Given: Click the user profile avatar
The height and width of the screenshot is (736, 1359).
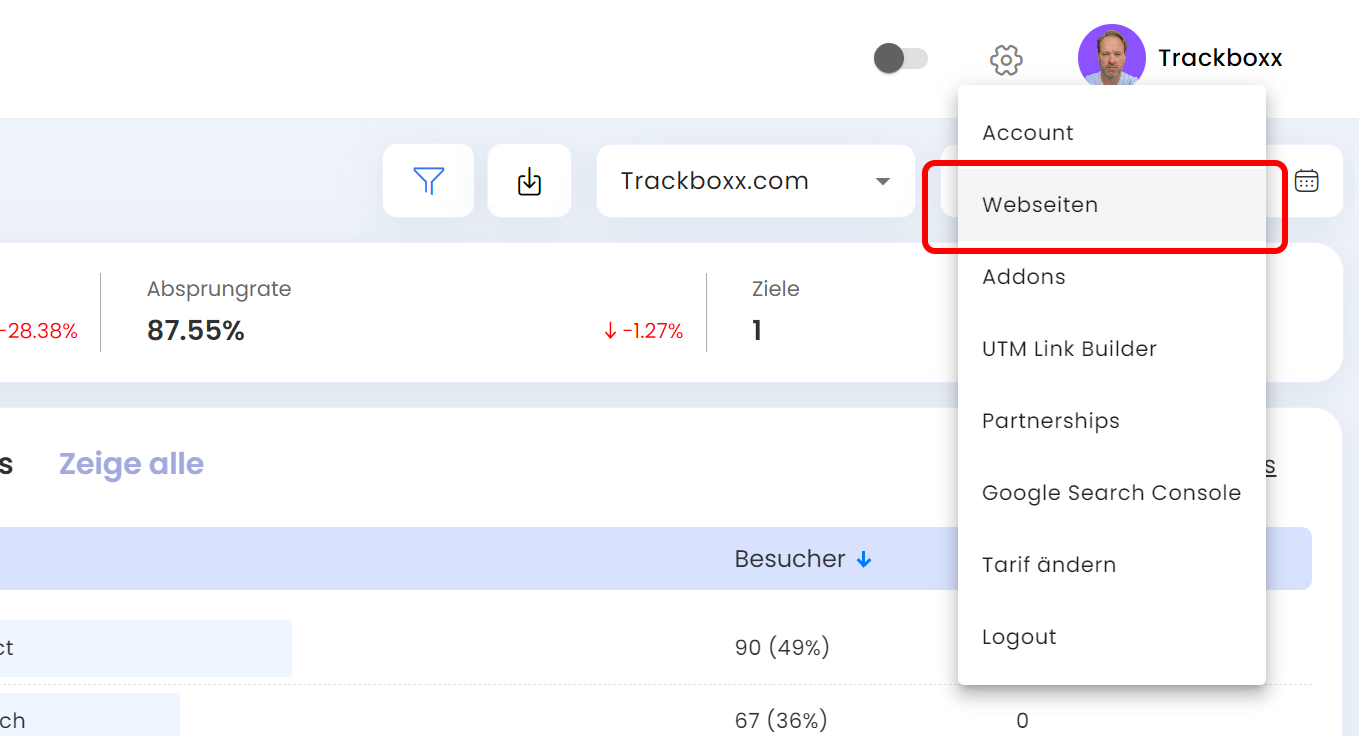Looking at the screenshot, I should tap(1111, 57).
